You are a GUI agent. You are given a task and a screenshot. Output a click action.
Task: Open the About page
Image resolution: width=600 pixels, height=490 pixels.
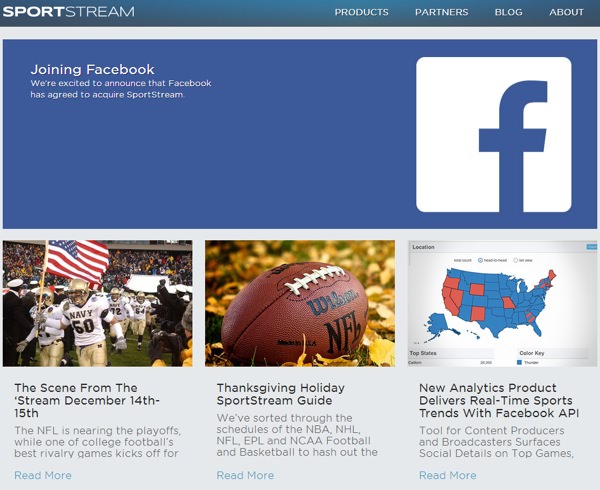(566, 12)
